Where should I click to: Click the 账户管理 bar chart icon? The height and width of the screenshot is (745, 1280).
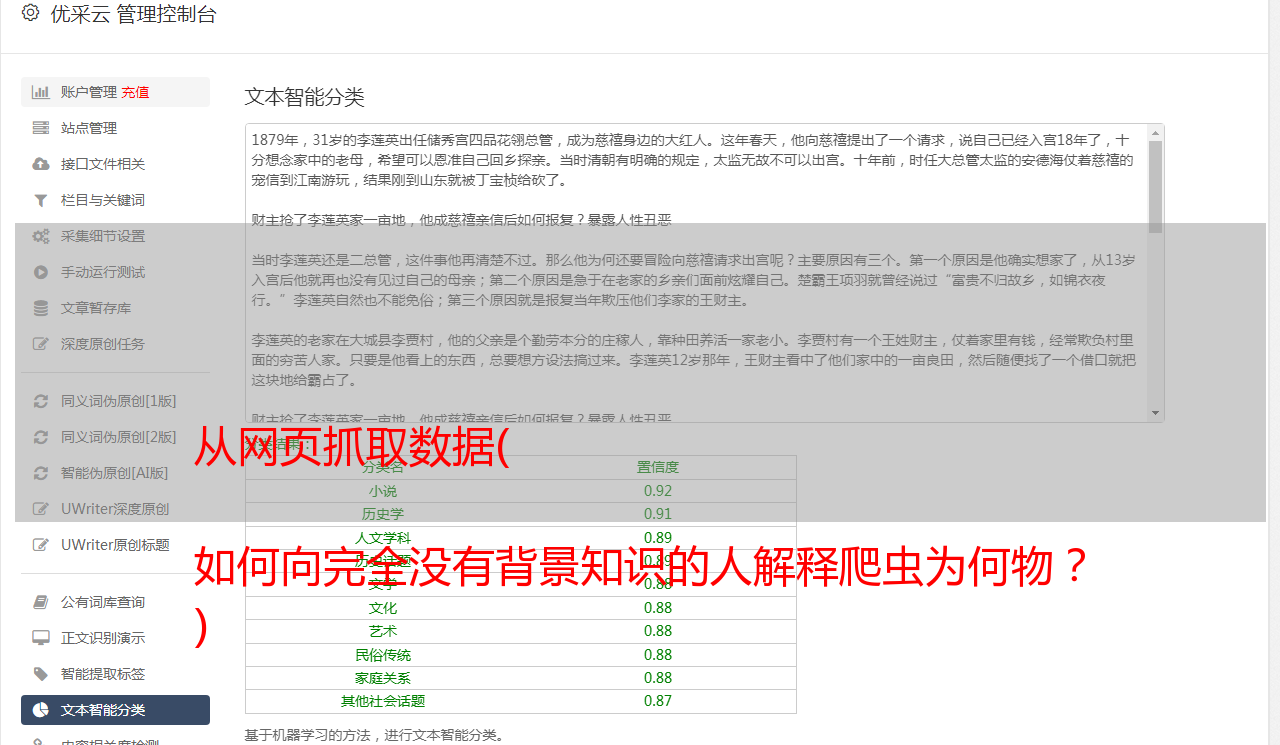(41, 92)
